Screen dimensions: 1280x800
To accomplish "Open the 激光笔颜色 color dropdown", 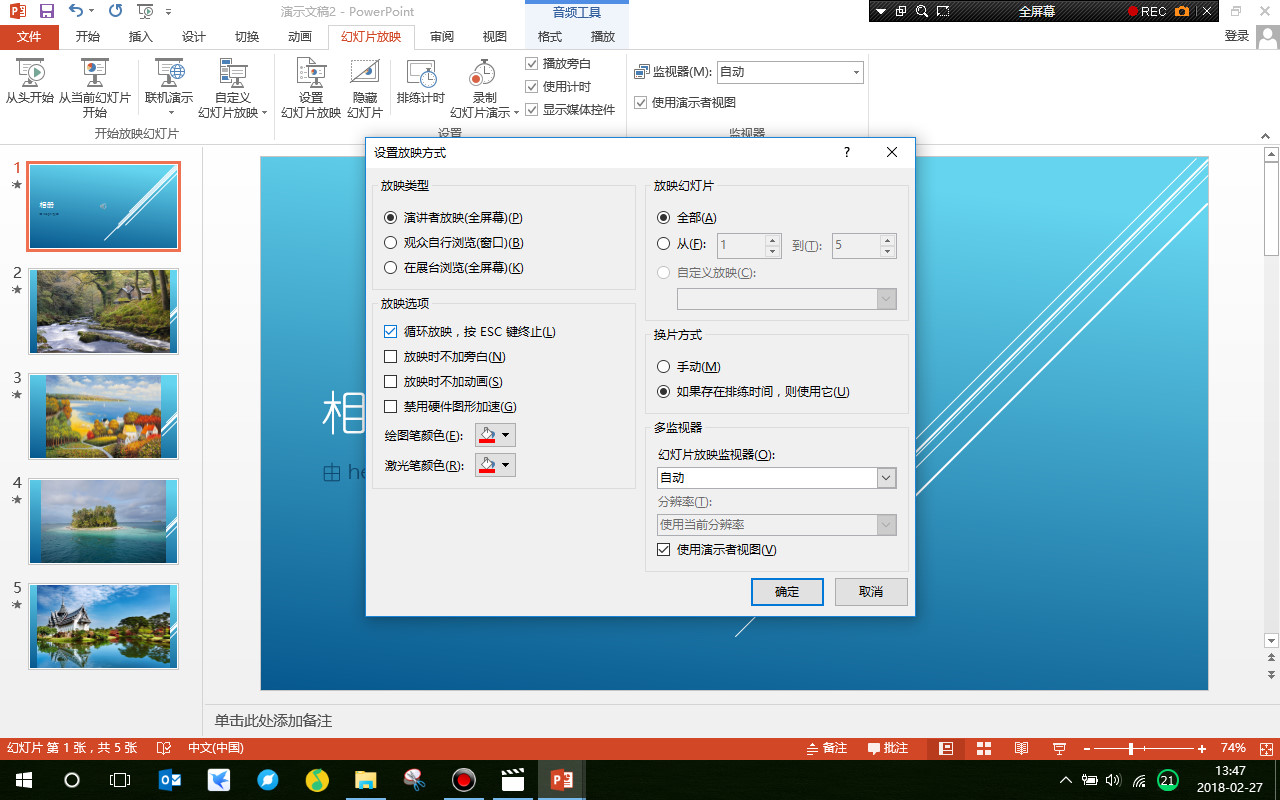I will point(506,464).
